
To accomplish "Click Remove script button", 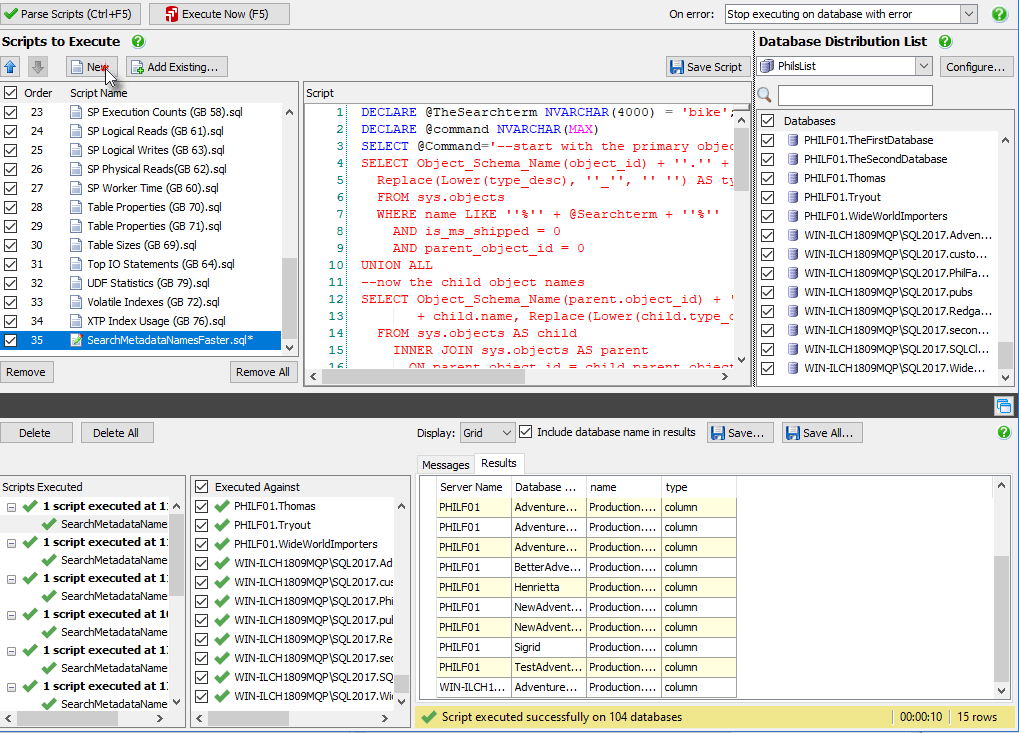I will [x=26, y=372].
